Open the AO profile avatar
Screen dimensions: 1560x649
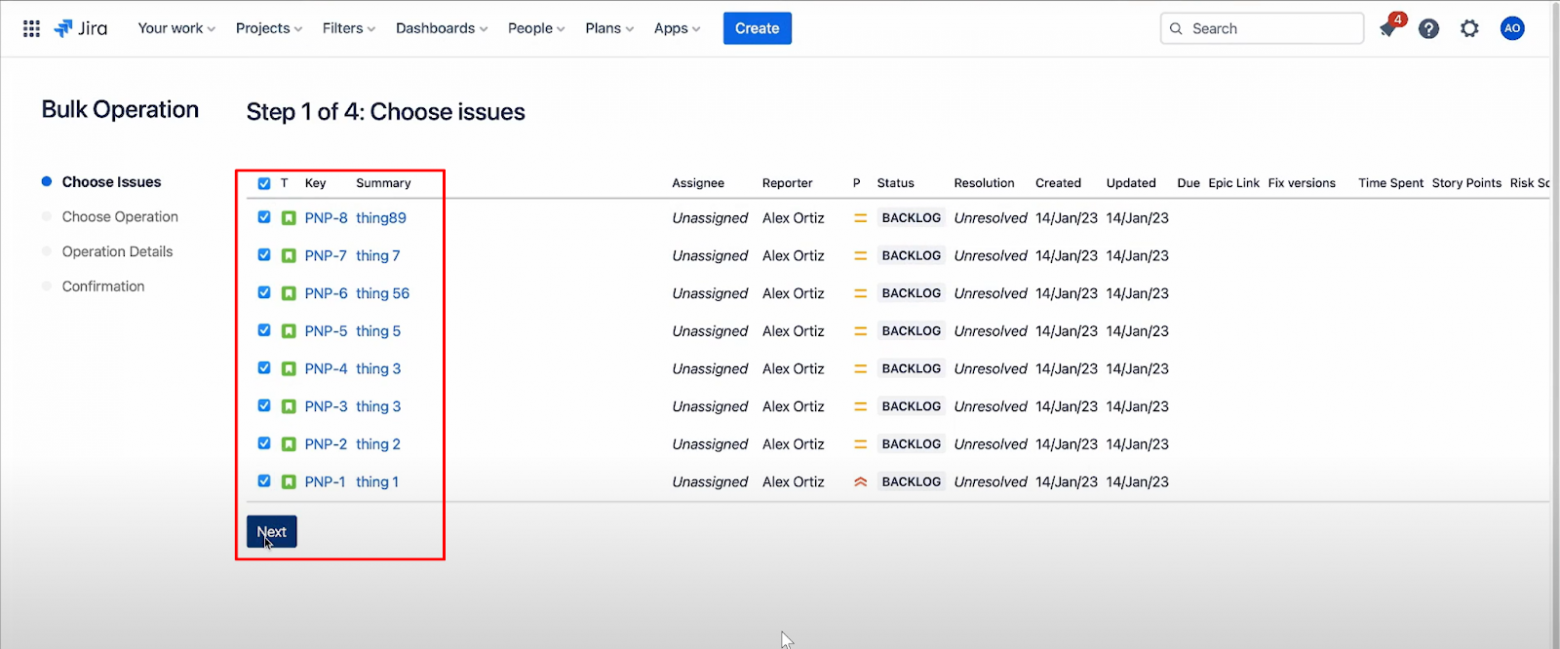1511,28
